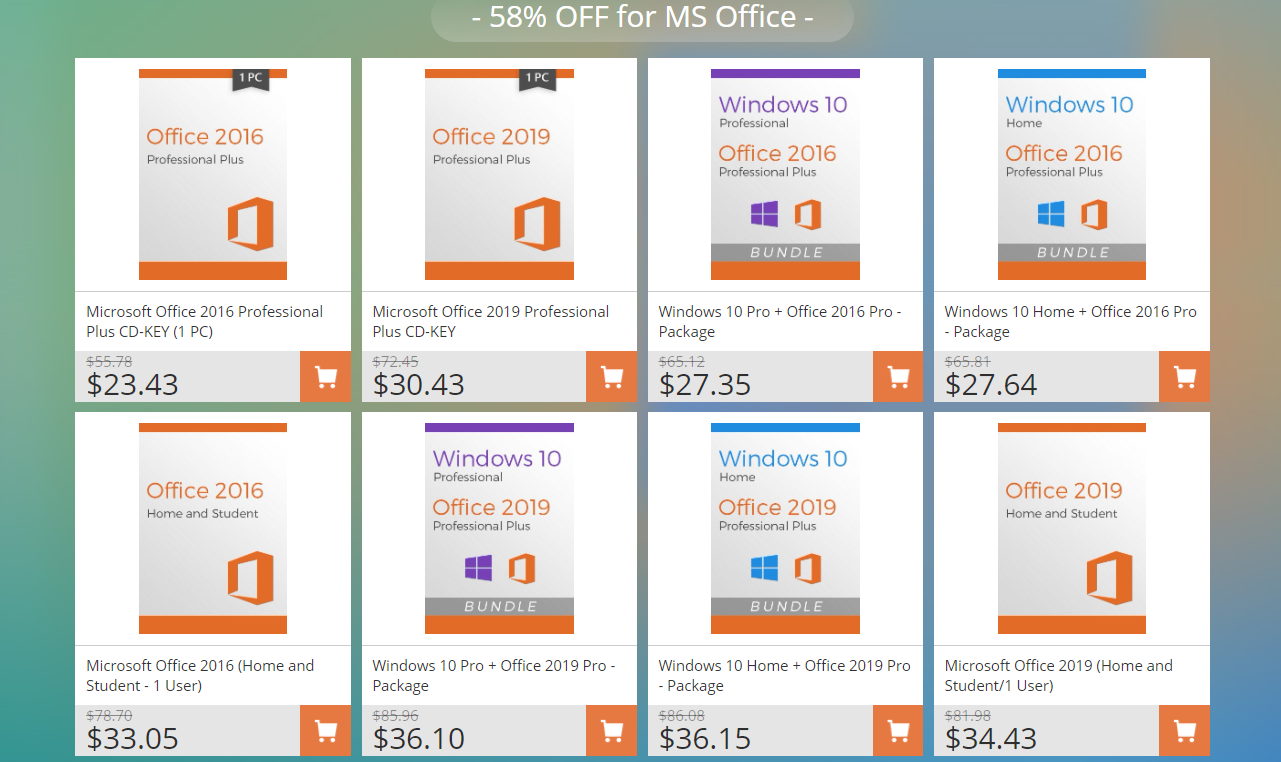Image resolution: width=1281 pixels, height=762 pixels.
Task: Click Windows 10 Home Office 2019 bundle image
Action: (785, 528)
